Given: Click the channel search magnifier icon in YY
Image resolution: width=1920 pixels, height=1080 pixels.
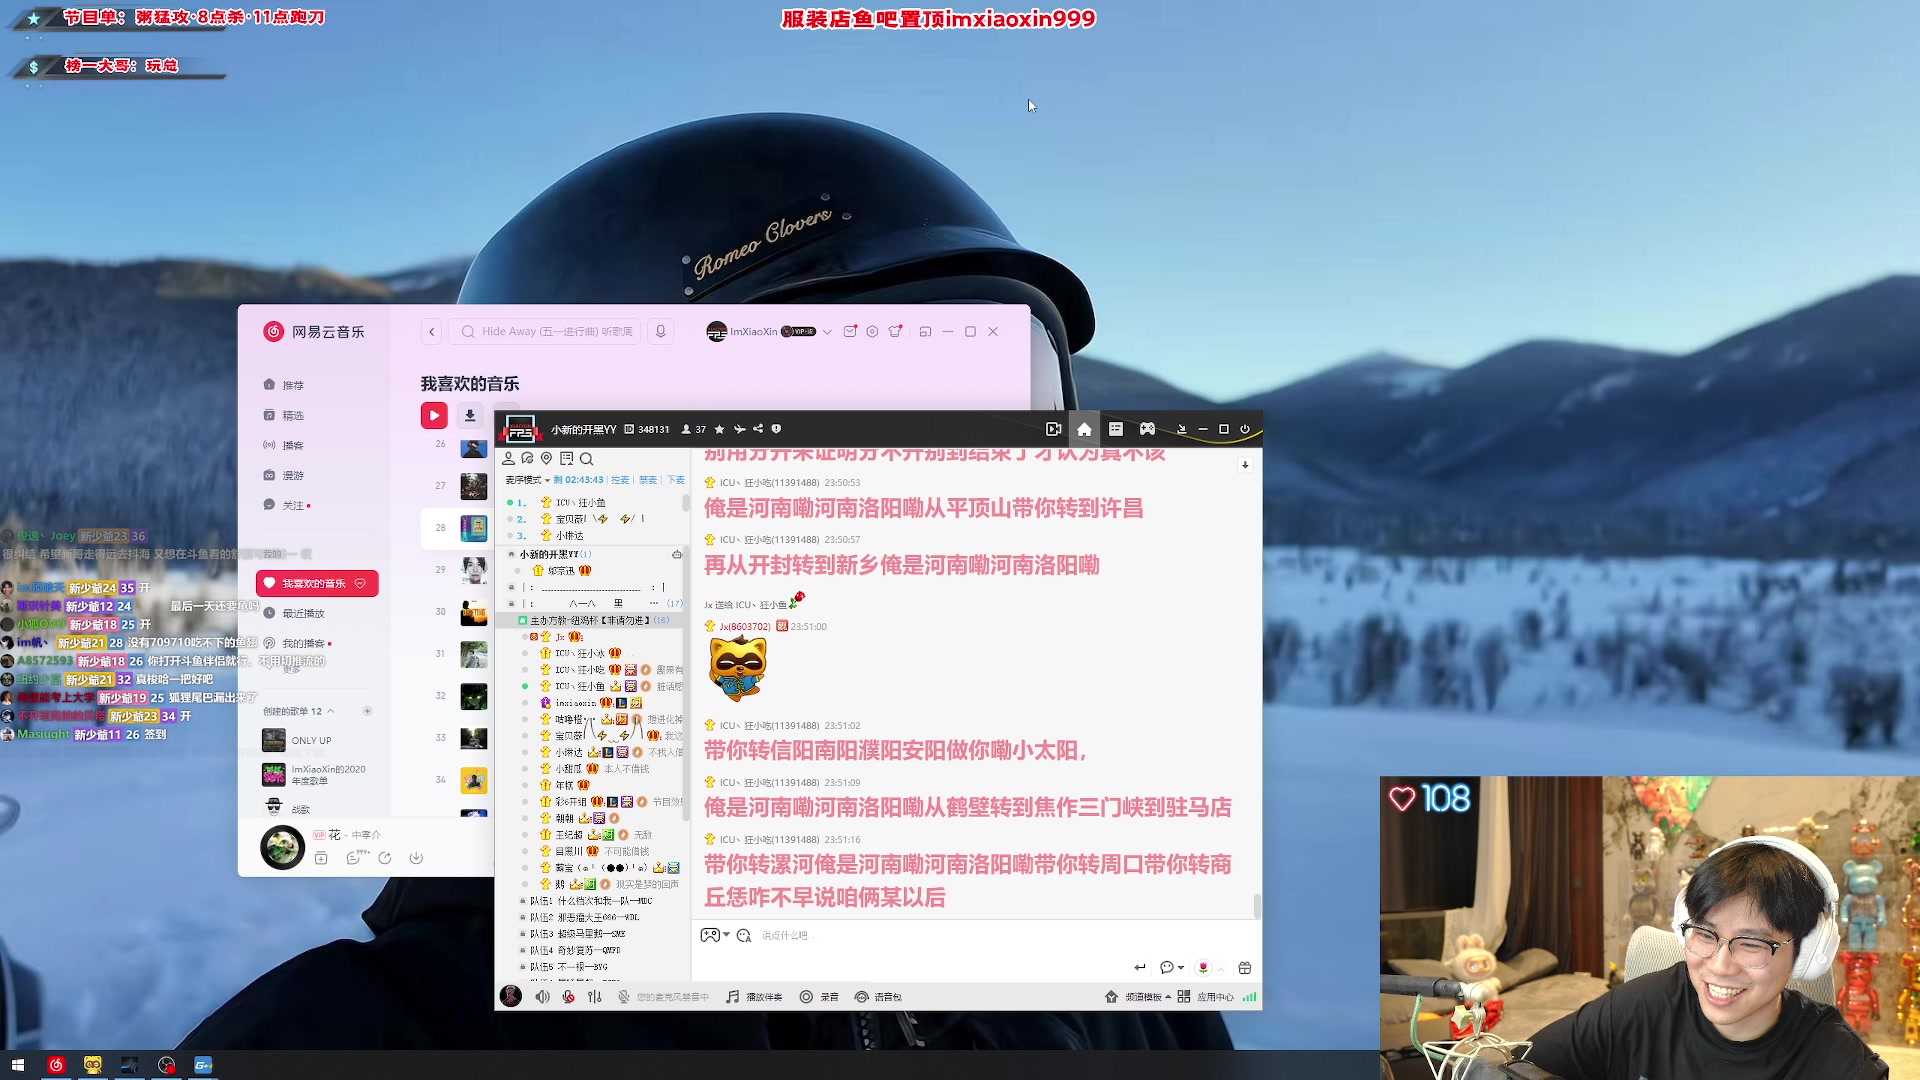Looking at the screenshot, I should (587, 459).
